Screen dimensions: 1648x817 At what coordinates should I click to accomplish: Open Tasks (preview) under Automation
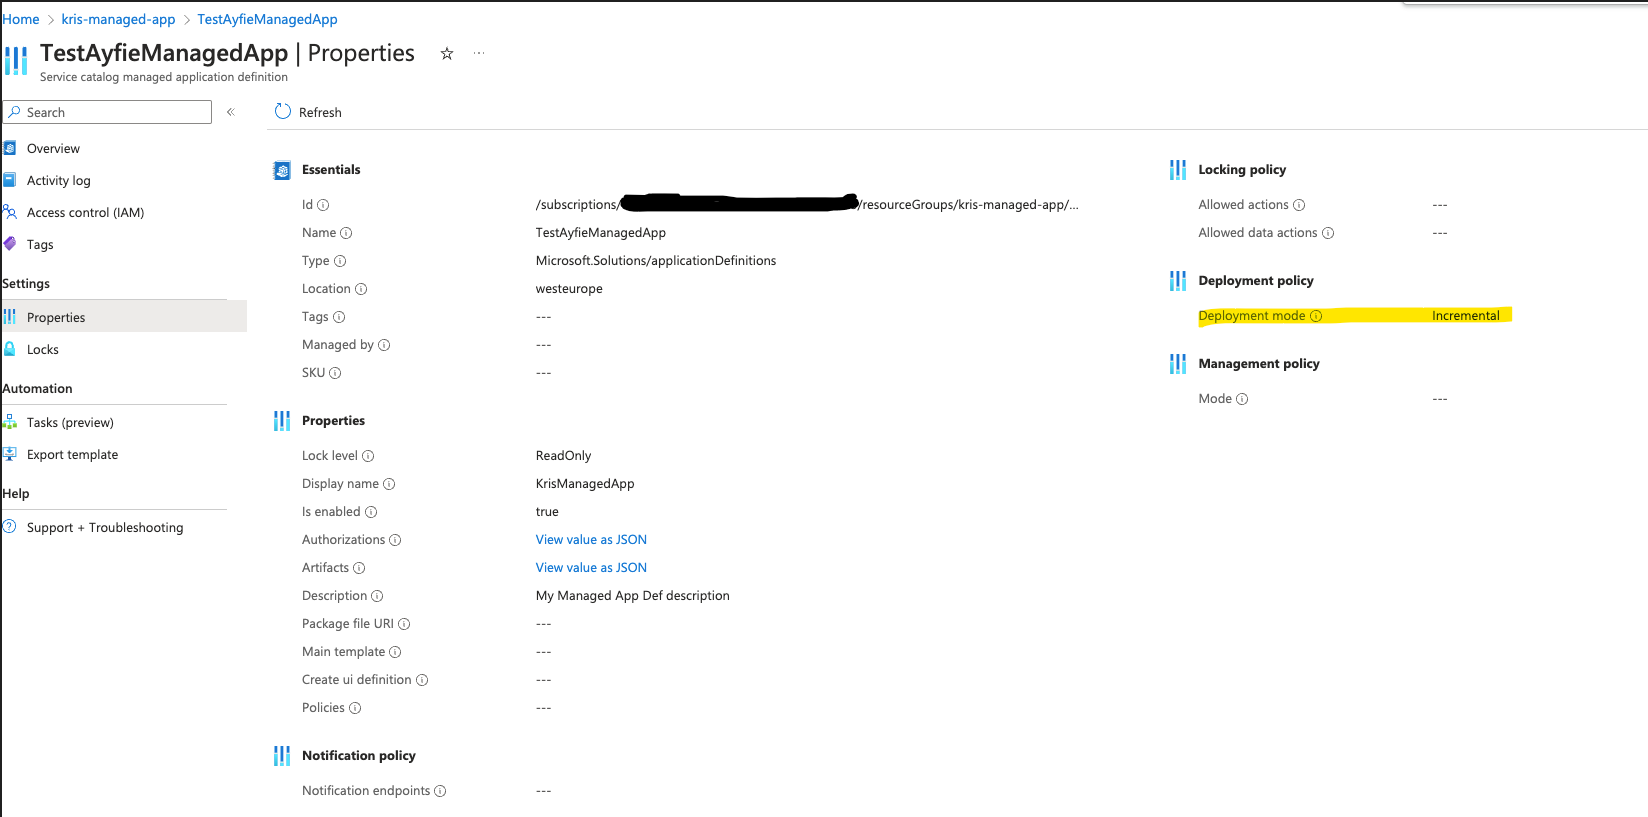[70, 422]
